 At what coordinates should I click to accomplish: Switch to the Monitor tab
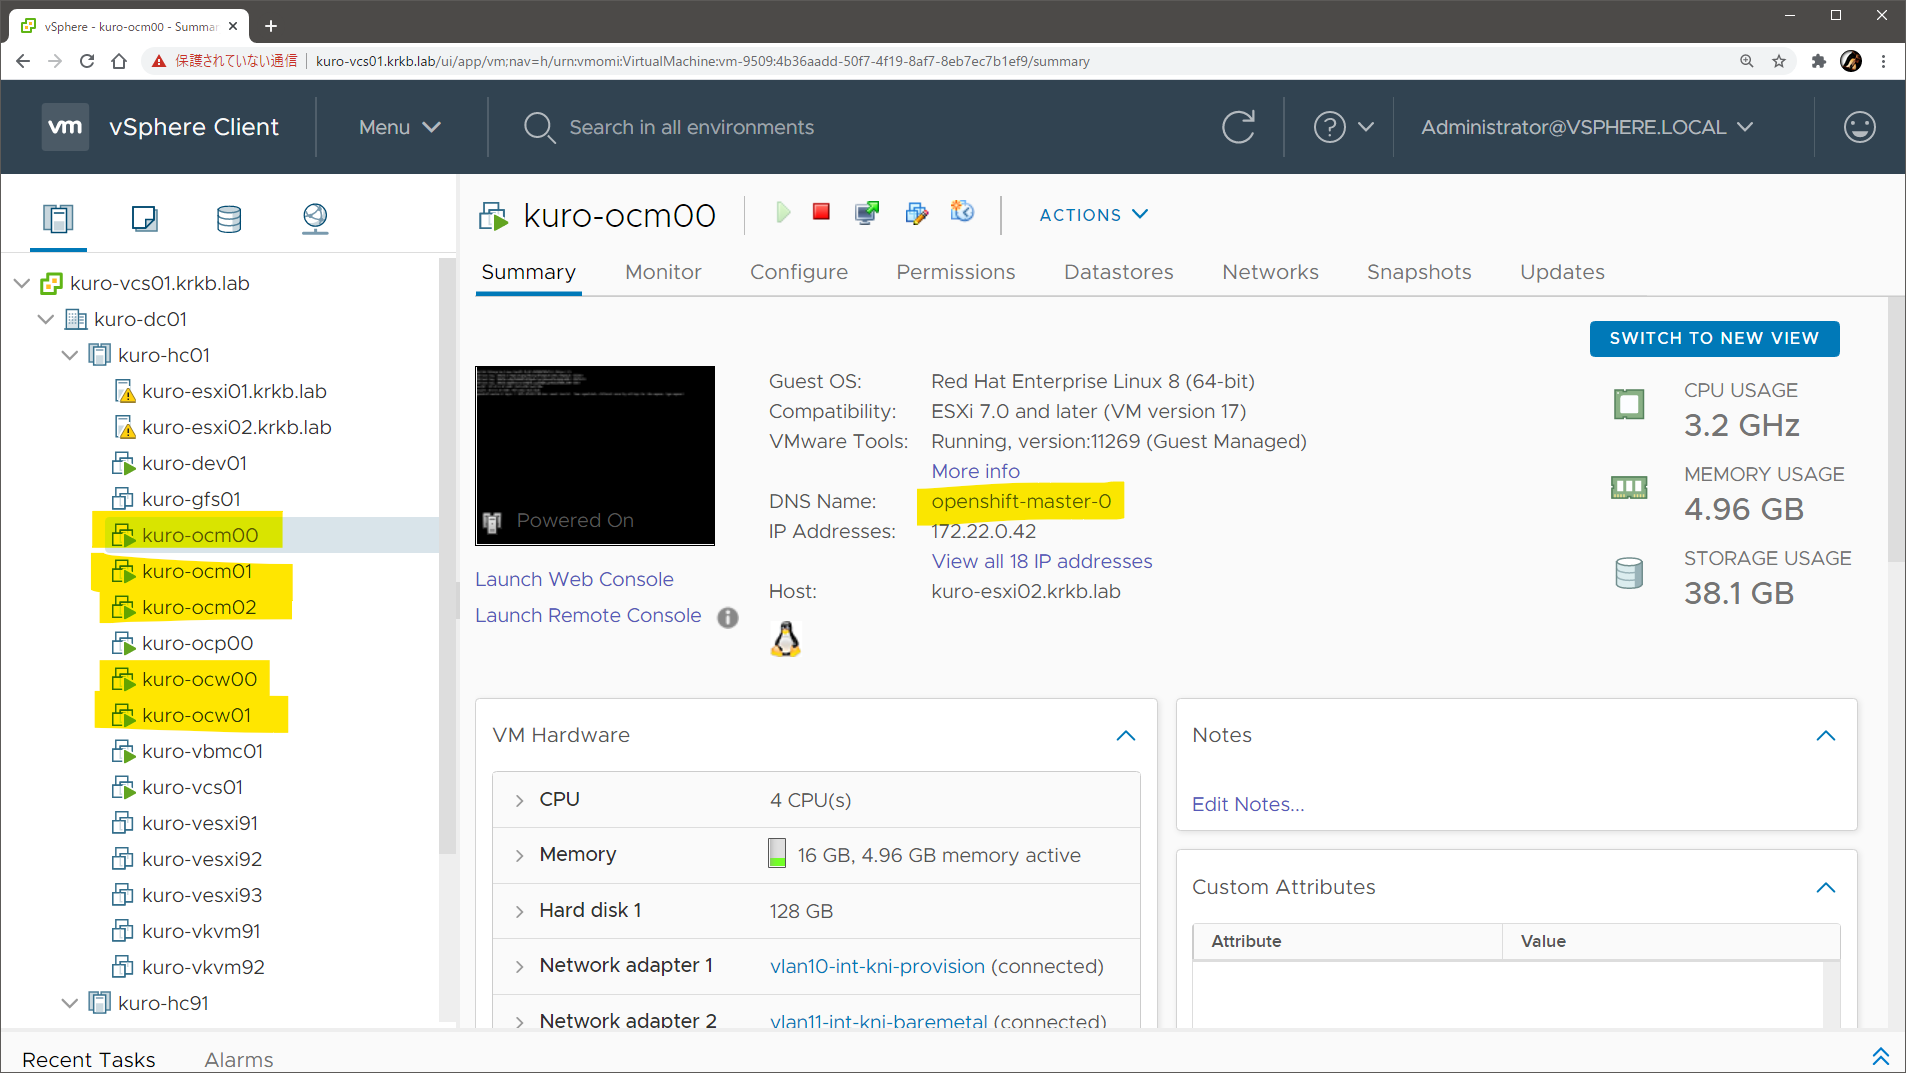pyautogui.click(x=662, y=272)
